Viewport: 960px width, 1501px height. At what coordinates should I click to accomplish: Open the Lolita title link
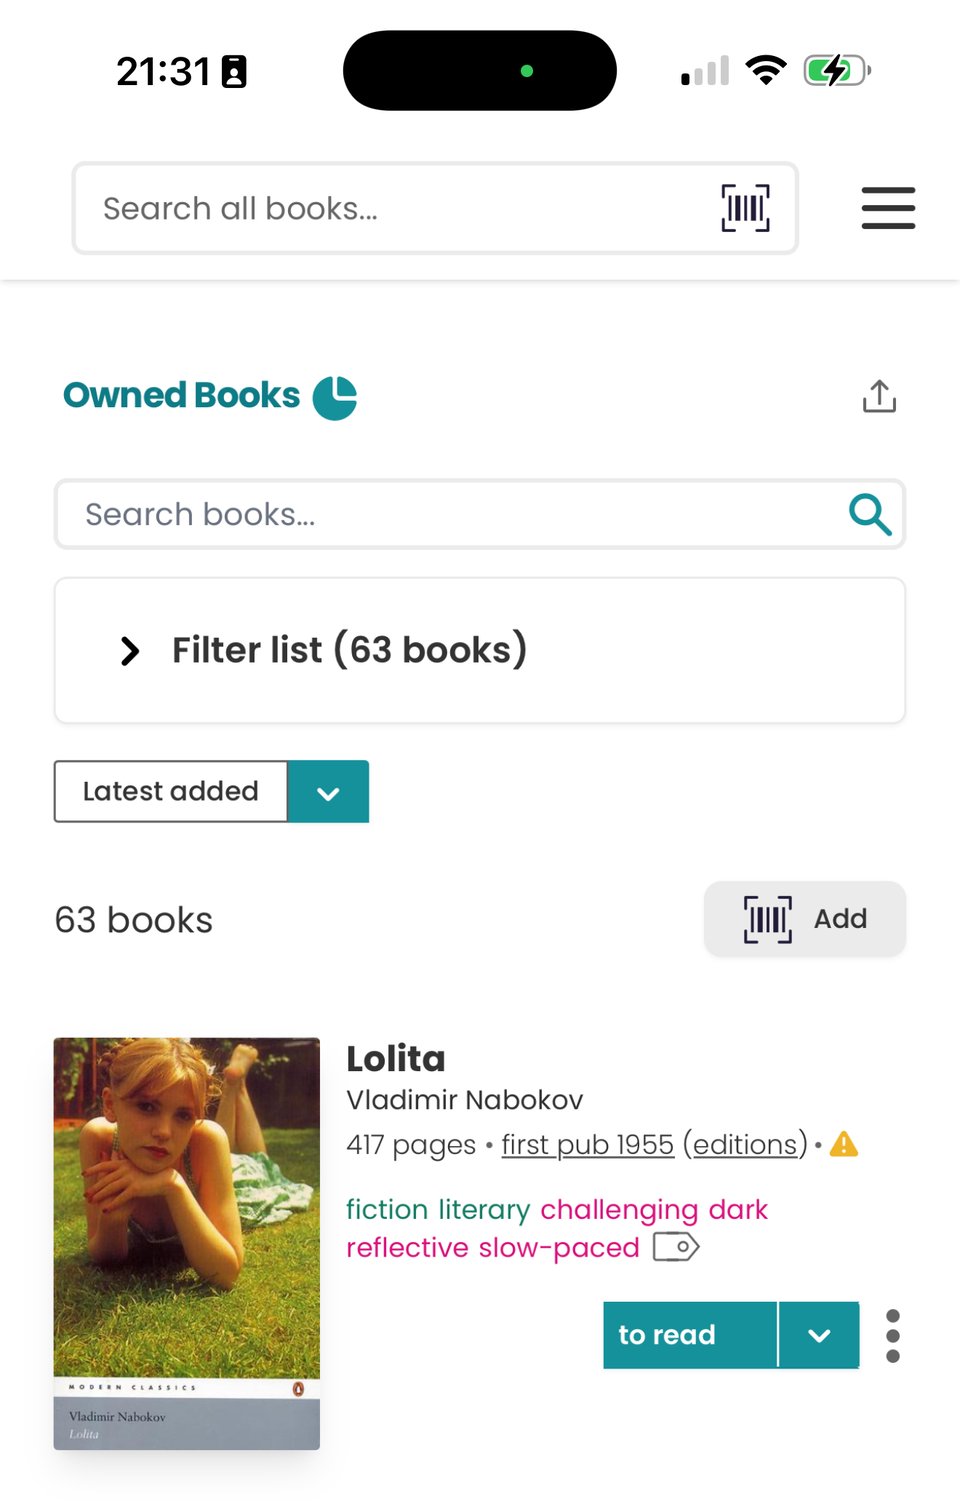point(396,1059)
